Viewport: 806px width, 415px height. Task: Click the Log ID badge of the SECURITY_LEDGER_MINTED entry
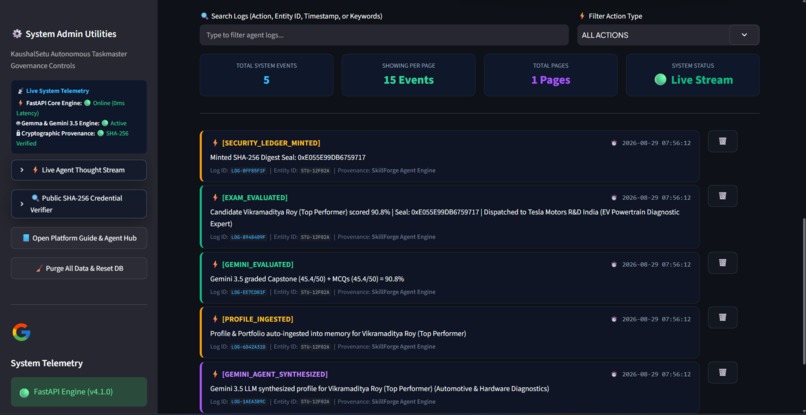point(248,171)
